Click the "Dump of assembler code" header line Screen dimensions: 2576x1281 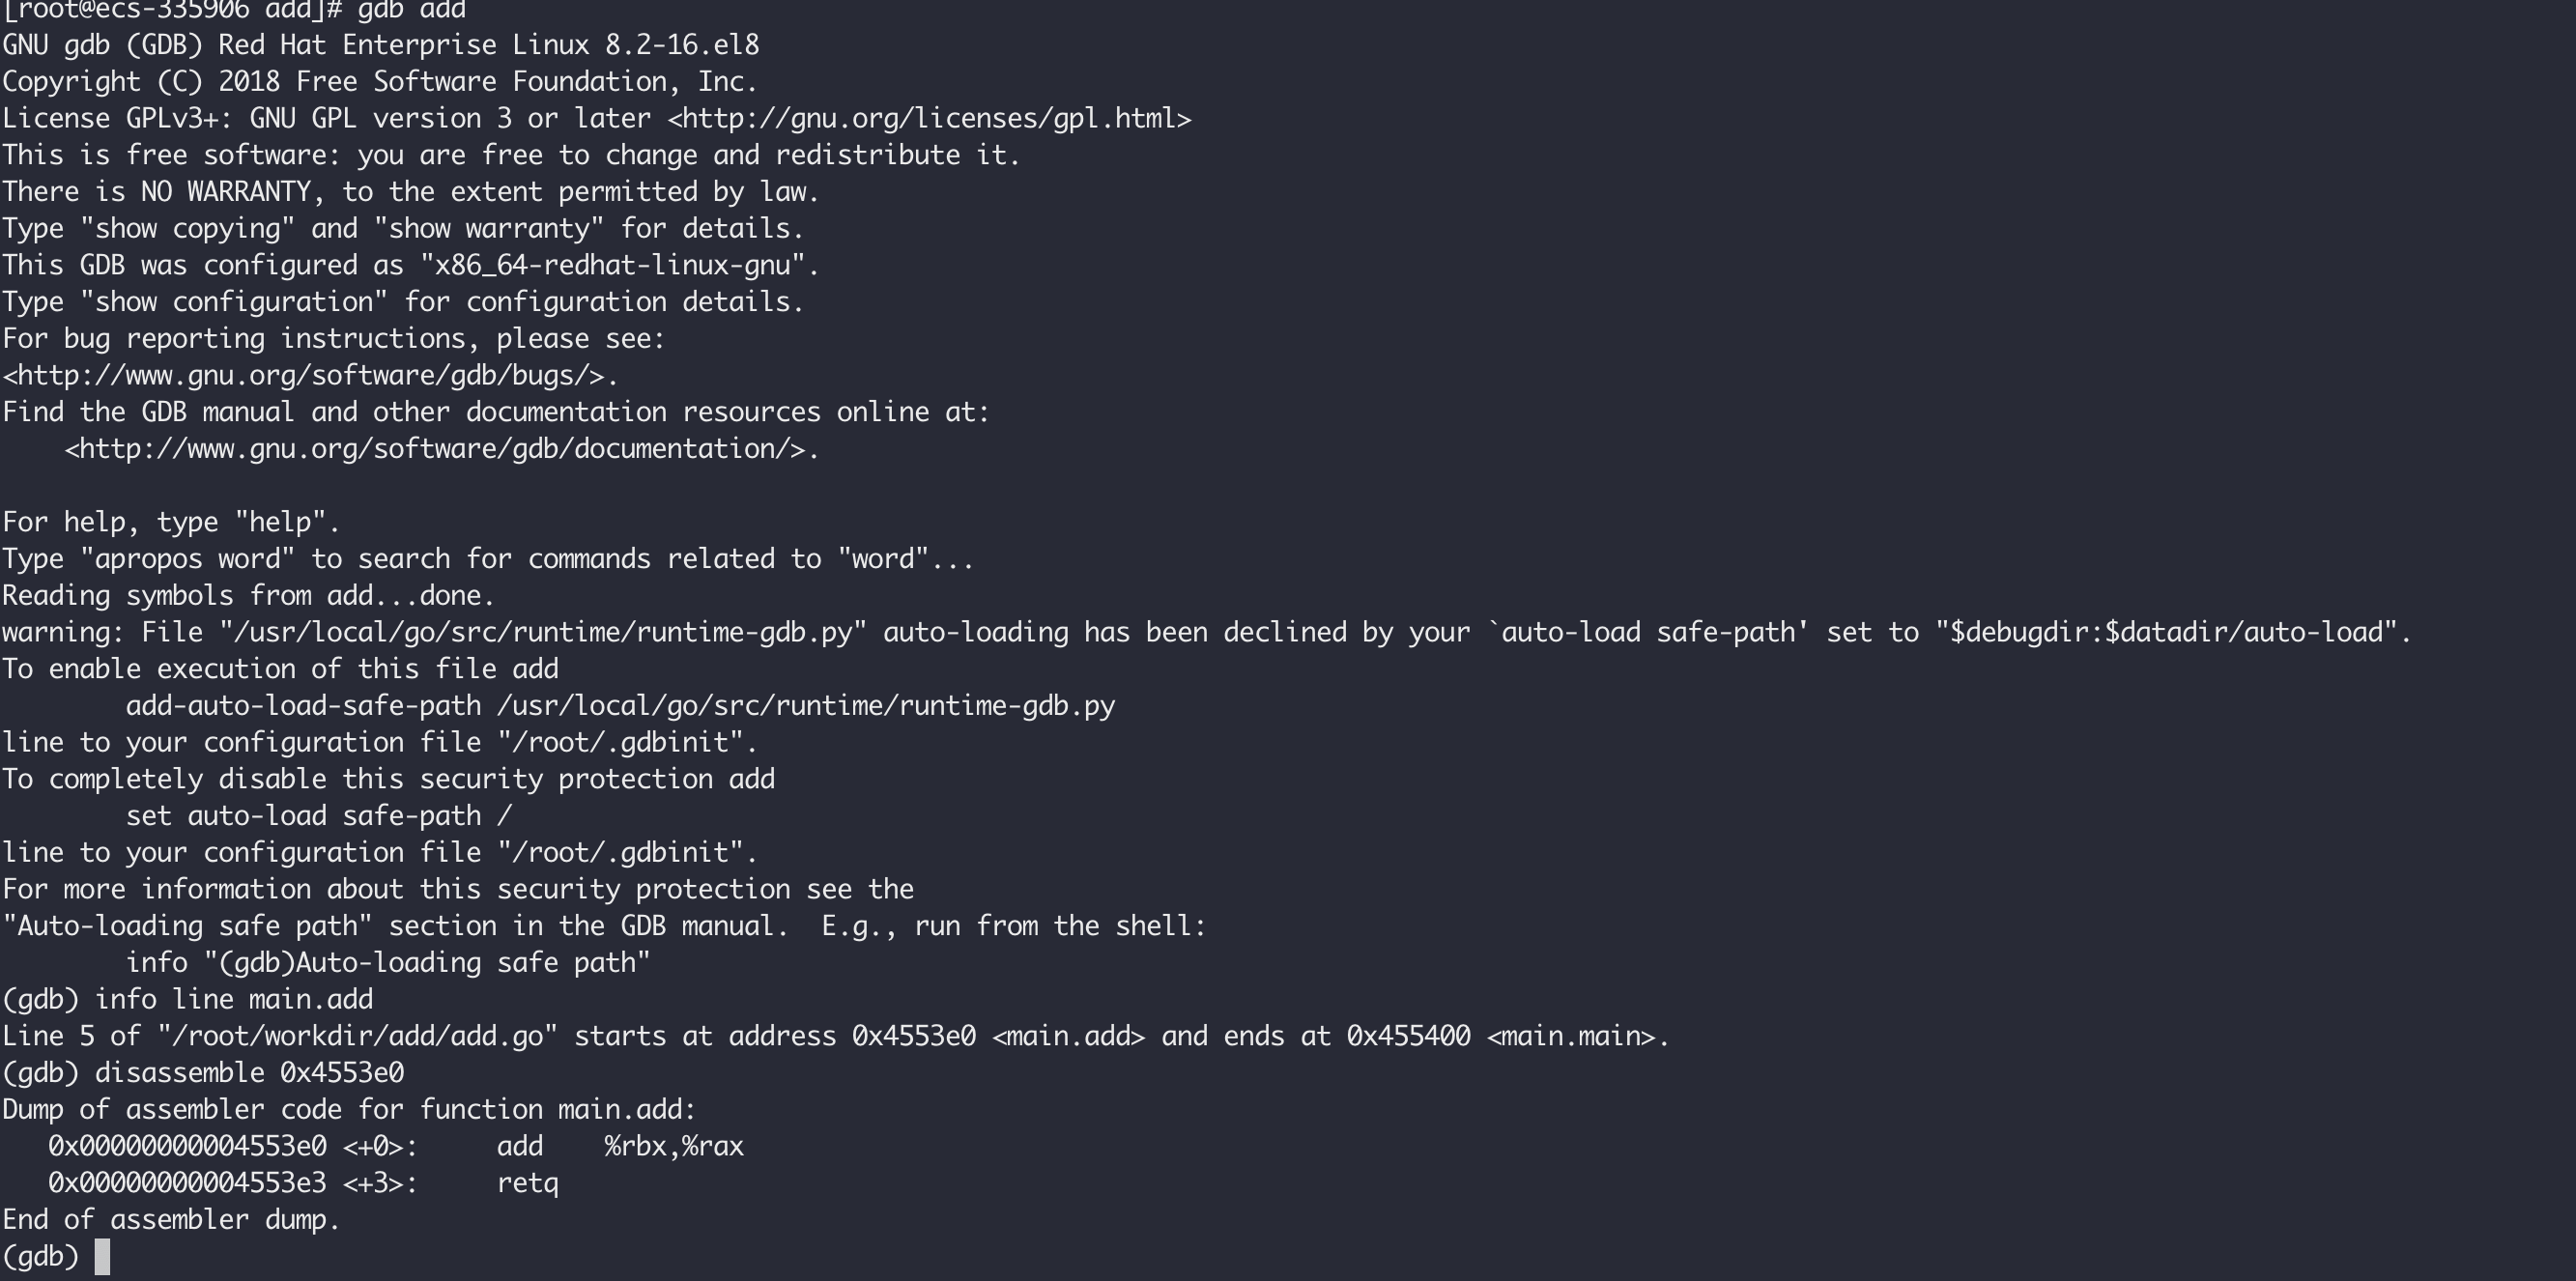click(348, 1110)
